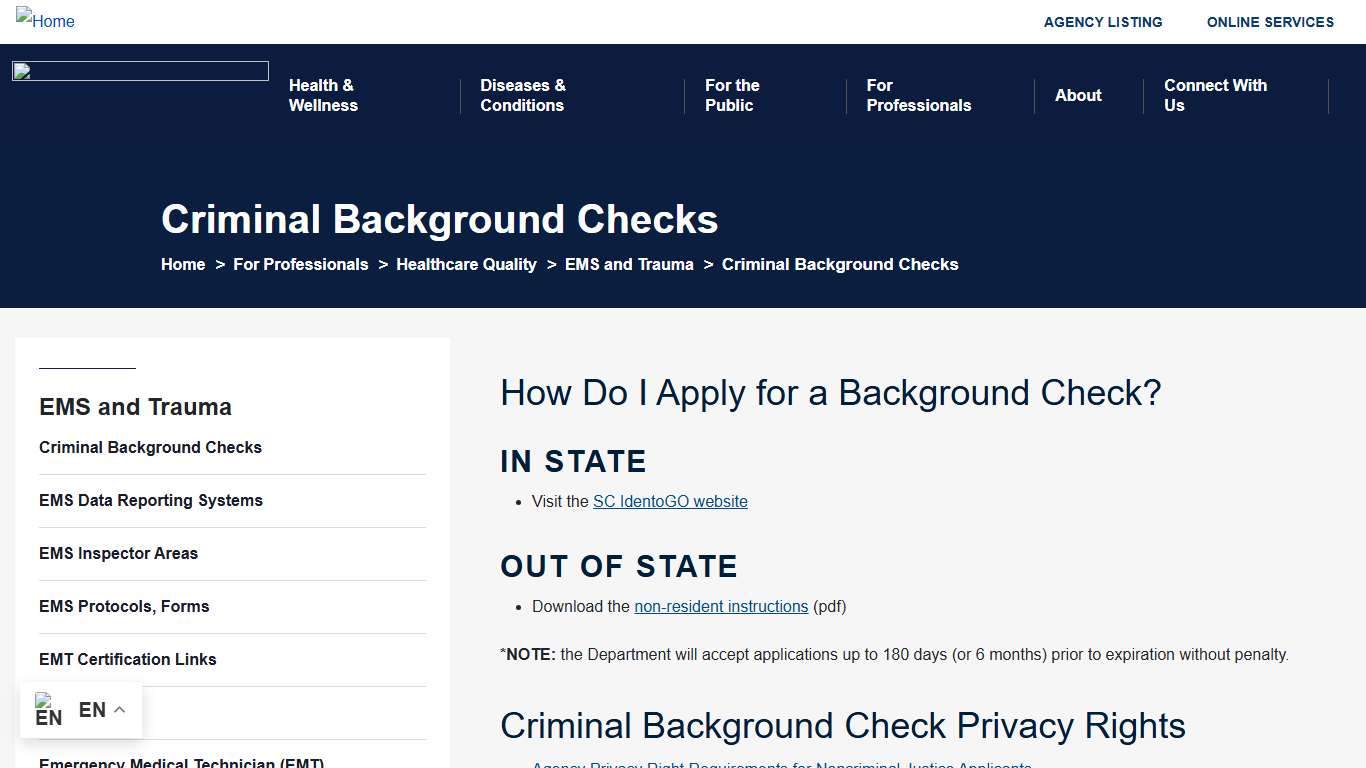Download the non-resident instructions PDF
The height and width of the screenshot is (768, 1366).
(721, 606)
